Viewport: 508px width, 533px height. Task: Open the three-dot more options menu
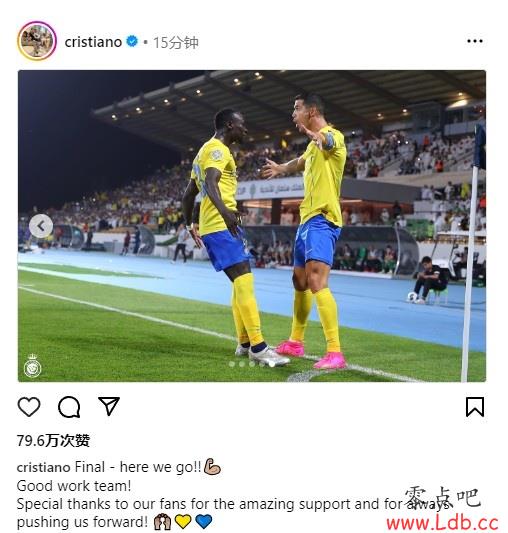pos(475,41)
